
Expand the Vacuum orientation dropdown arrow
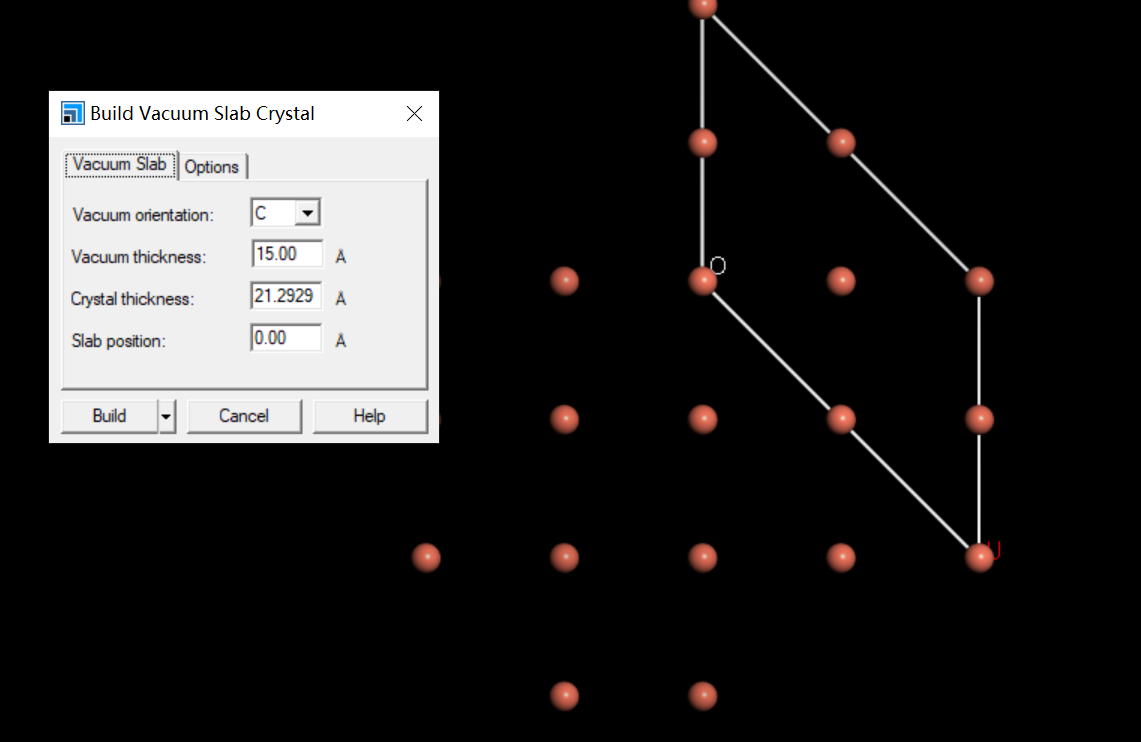(x=307, y=213)
